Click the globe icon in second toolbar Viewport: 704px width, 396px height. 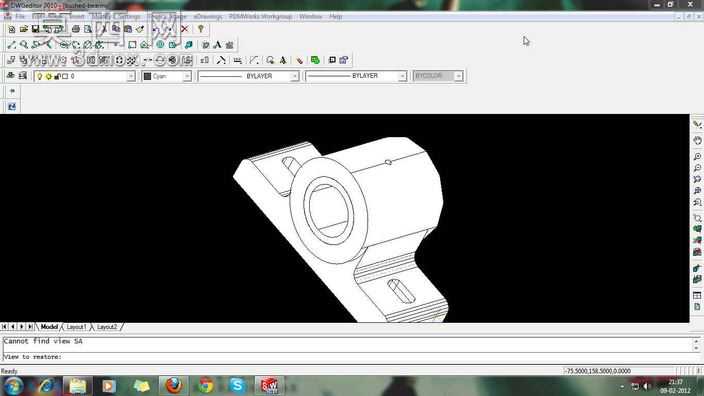(160, 45)
